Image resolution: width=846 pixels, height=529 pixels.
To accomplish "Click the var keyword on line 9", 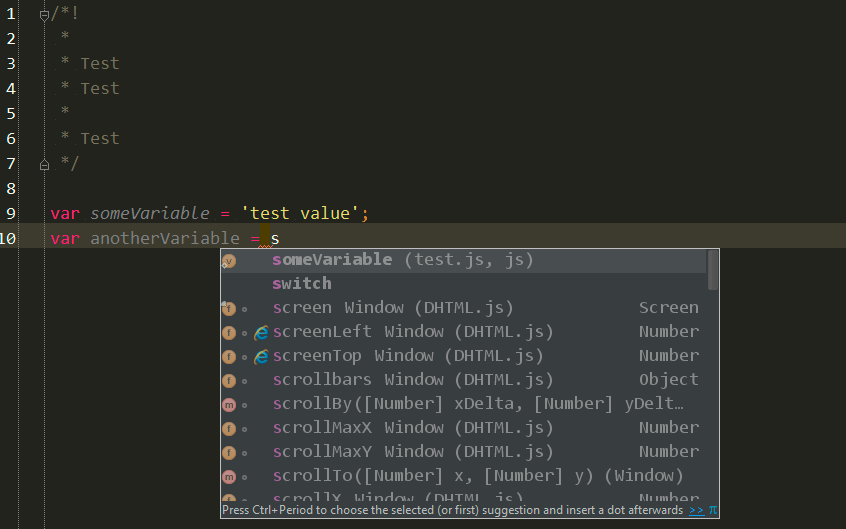I will [65, 214].
